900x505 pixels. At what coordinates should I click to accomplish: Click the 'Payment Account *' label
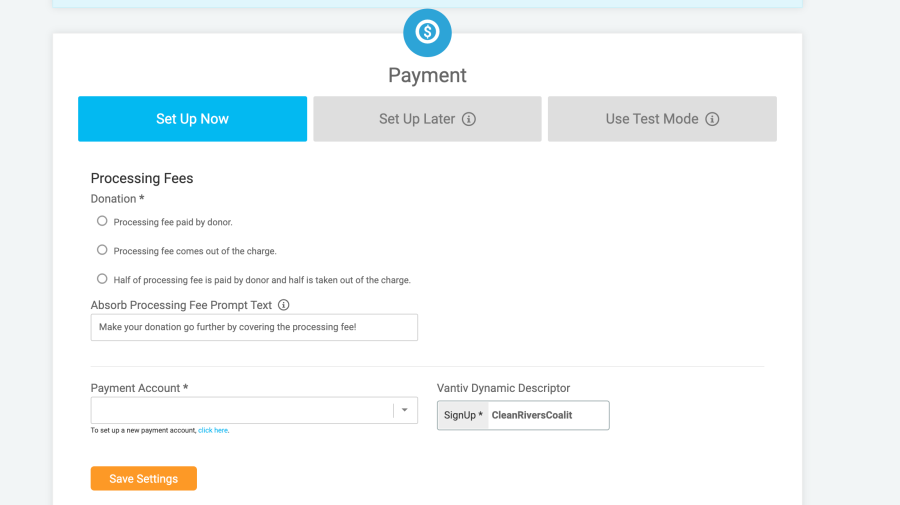pos(139,388)
